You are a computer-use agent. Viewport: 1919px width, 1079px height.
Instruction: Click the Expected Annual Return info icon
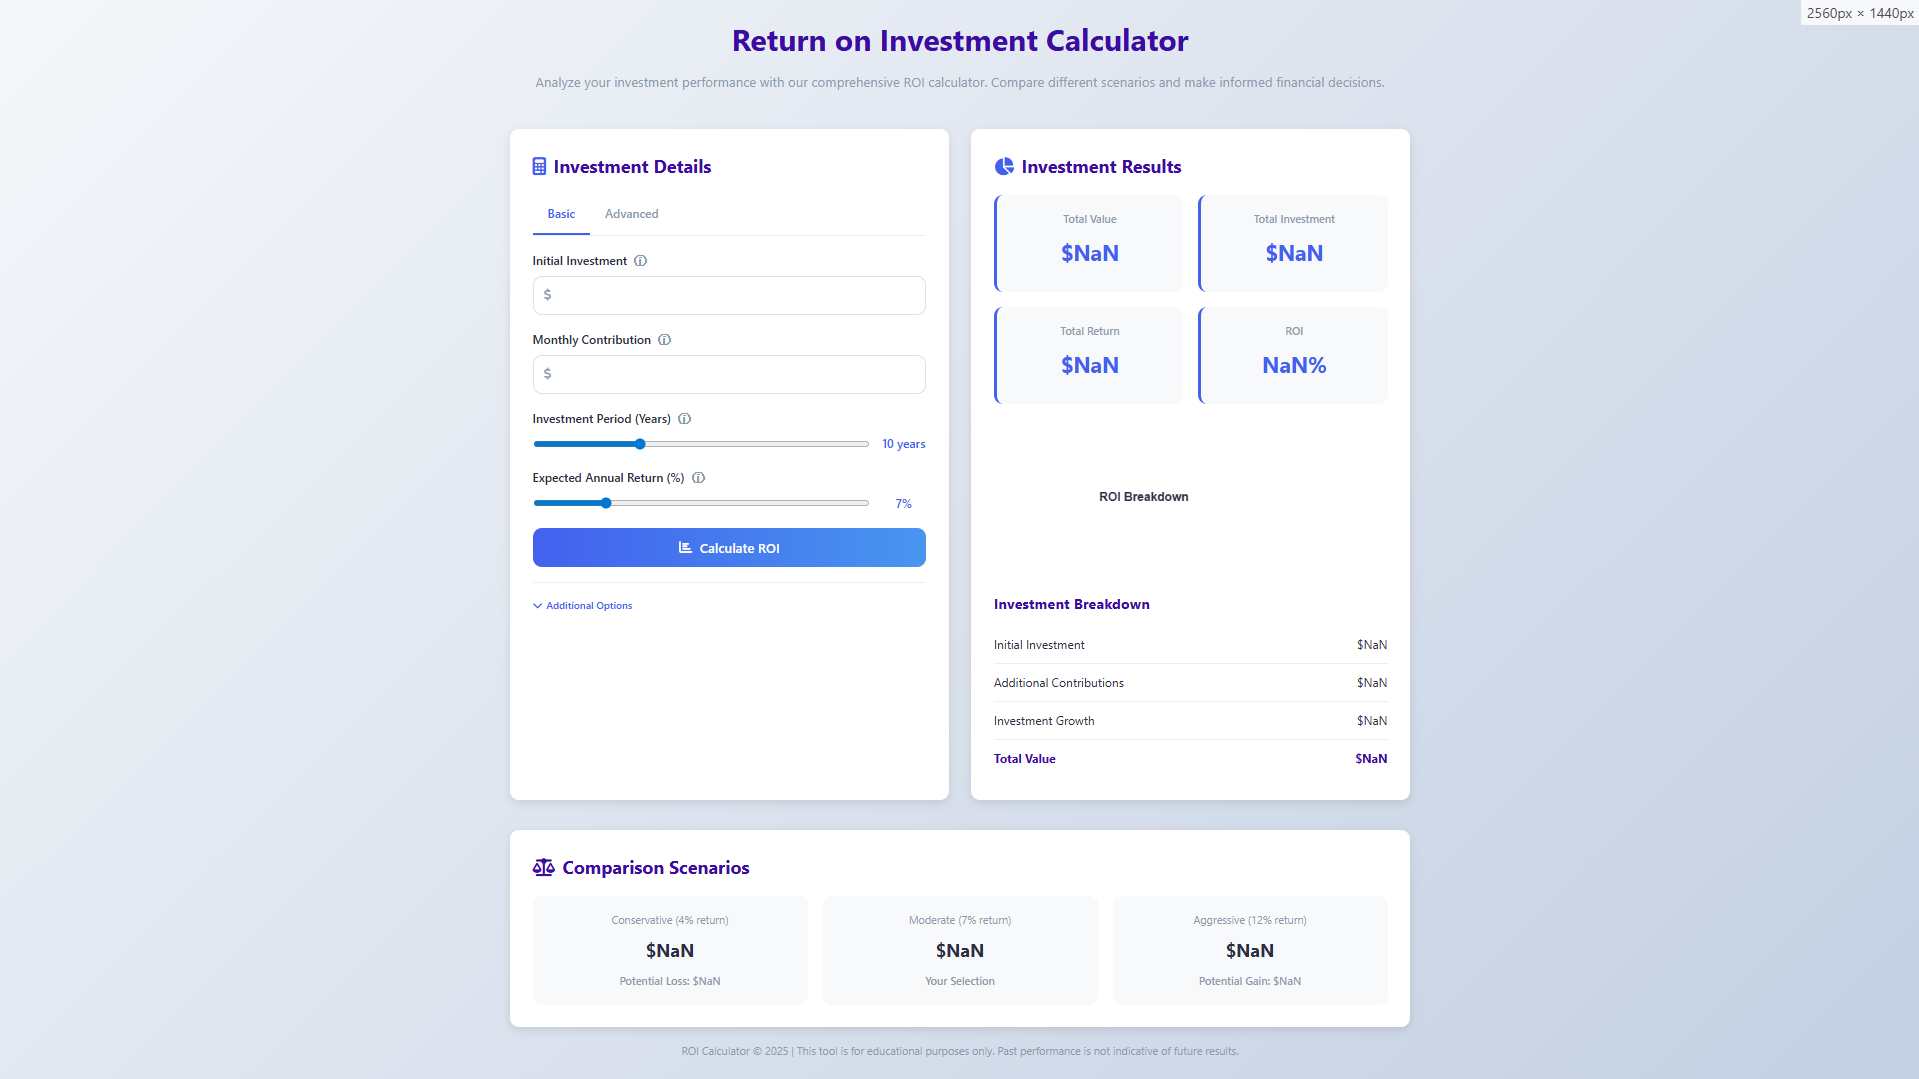(x=699, y=478)
